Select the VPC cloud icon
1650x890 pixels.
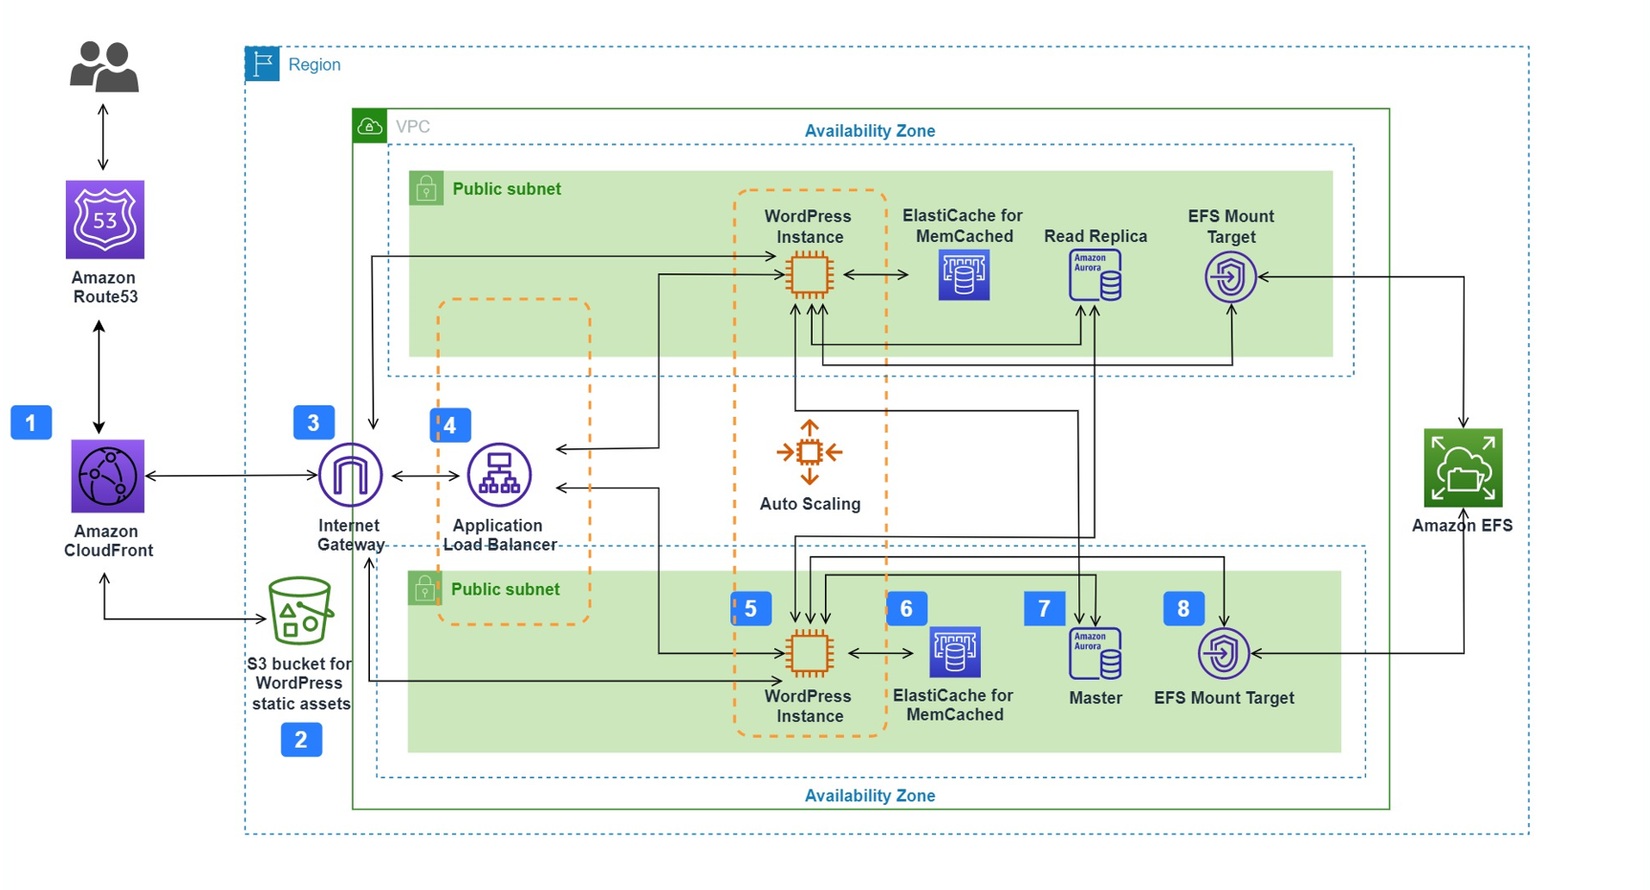click(370, 126)
